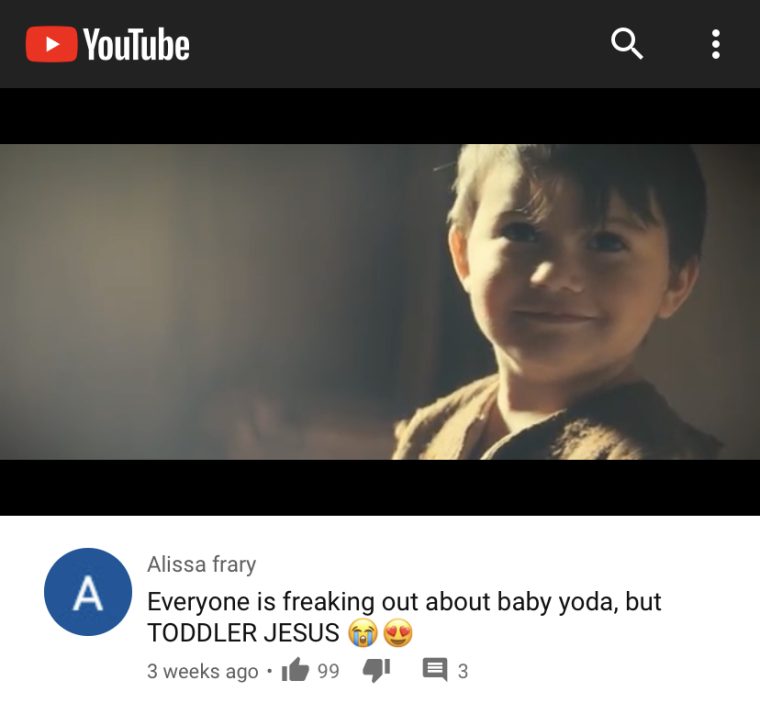Viewport: 760px width, 714px height.
Task: Open the Alissa frary channel name
Action: click(202, 564)
